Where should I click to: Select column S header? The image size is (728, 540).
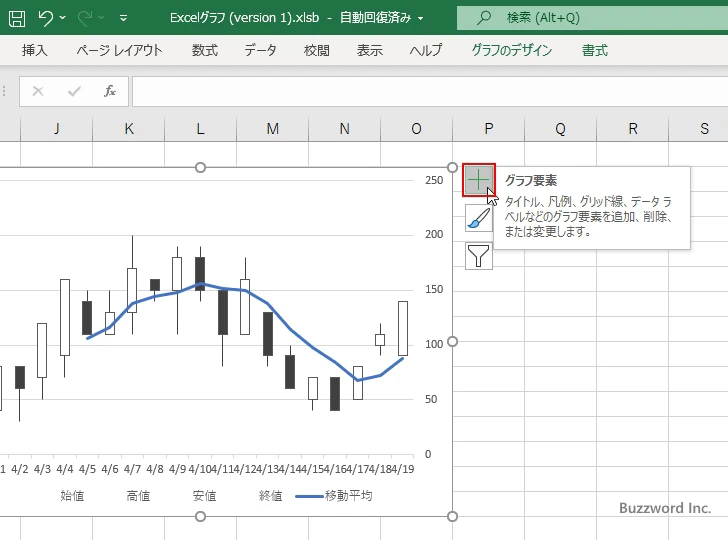[x=699, y=129]
